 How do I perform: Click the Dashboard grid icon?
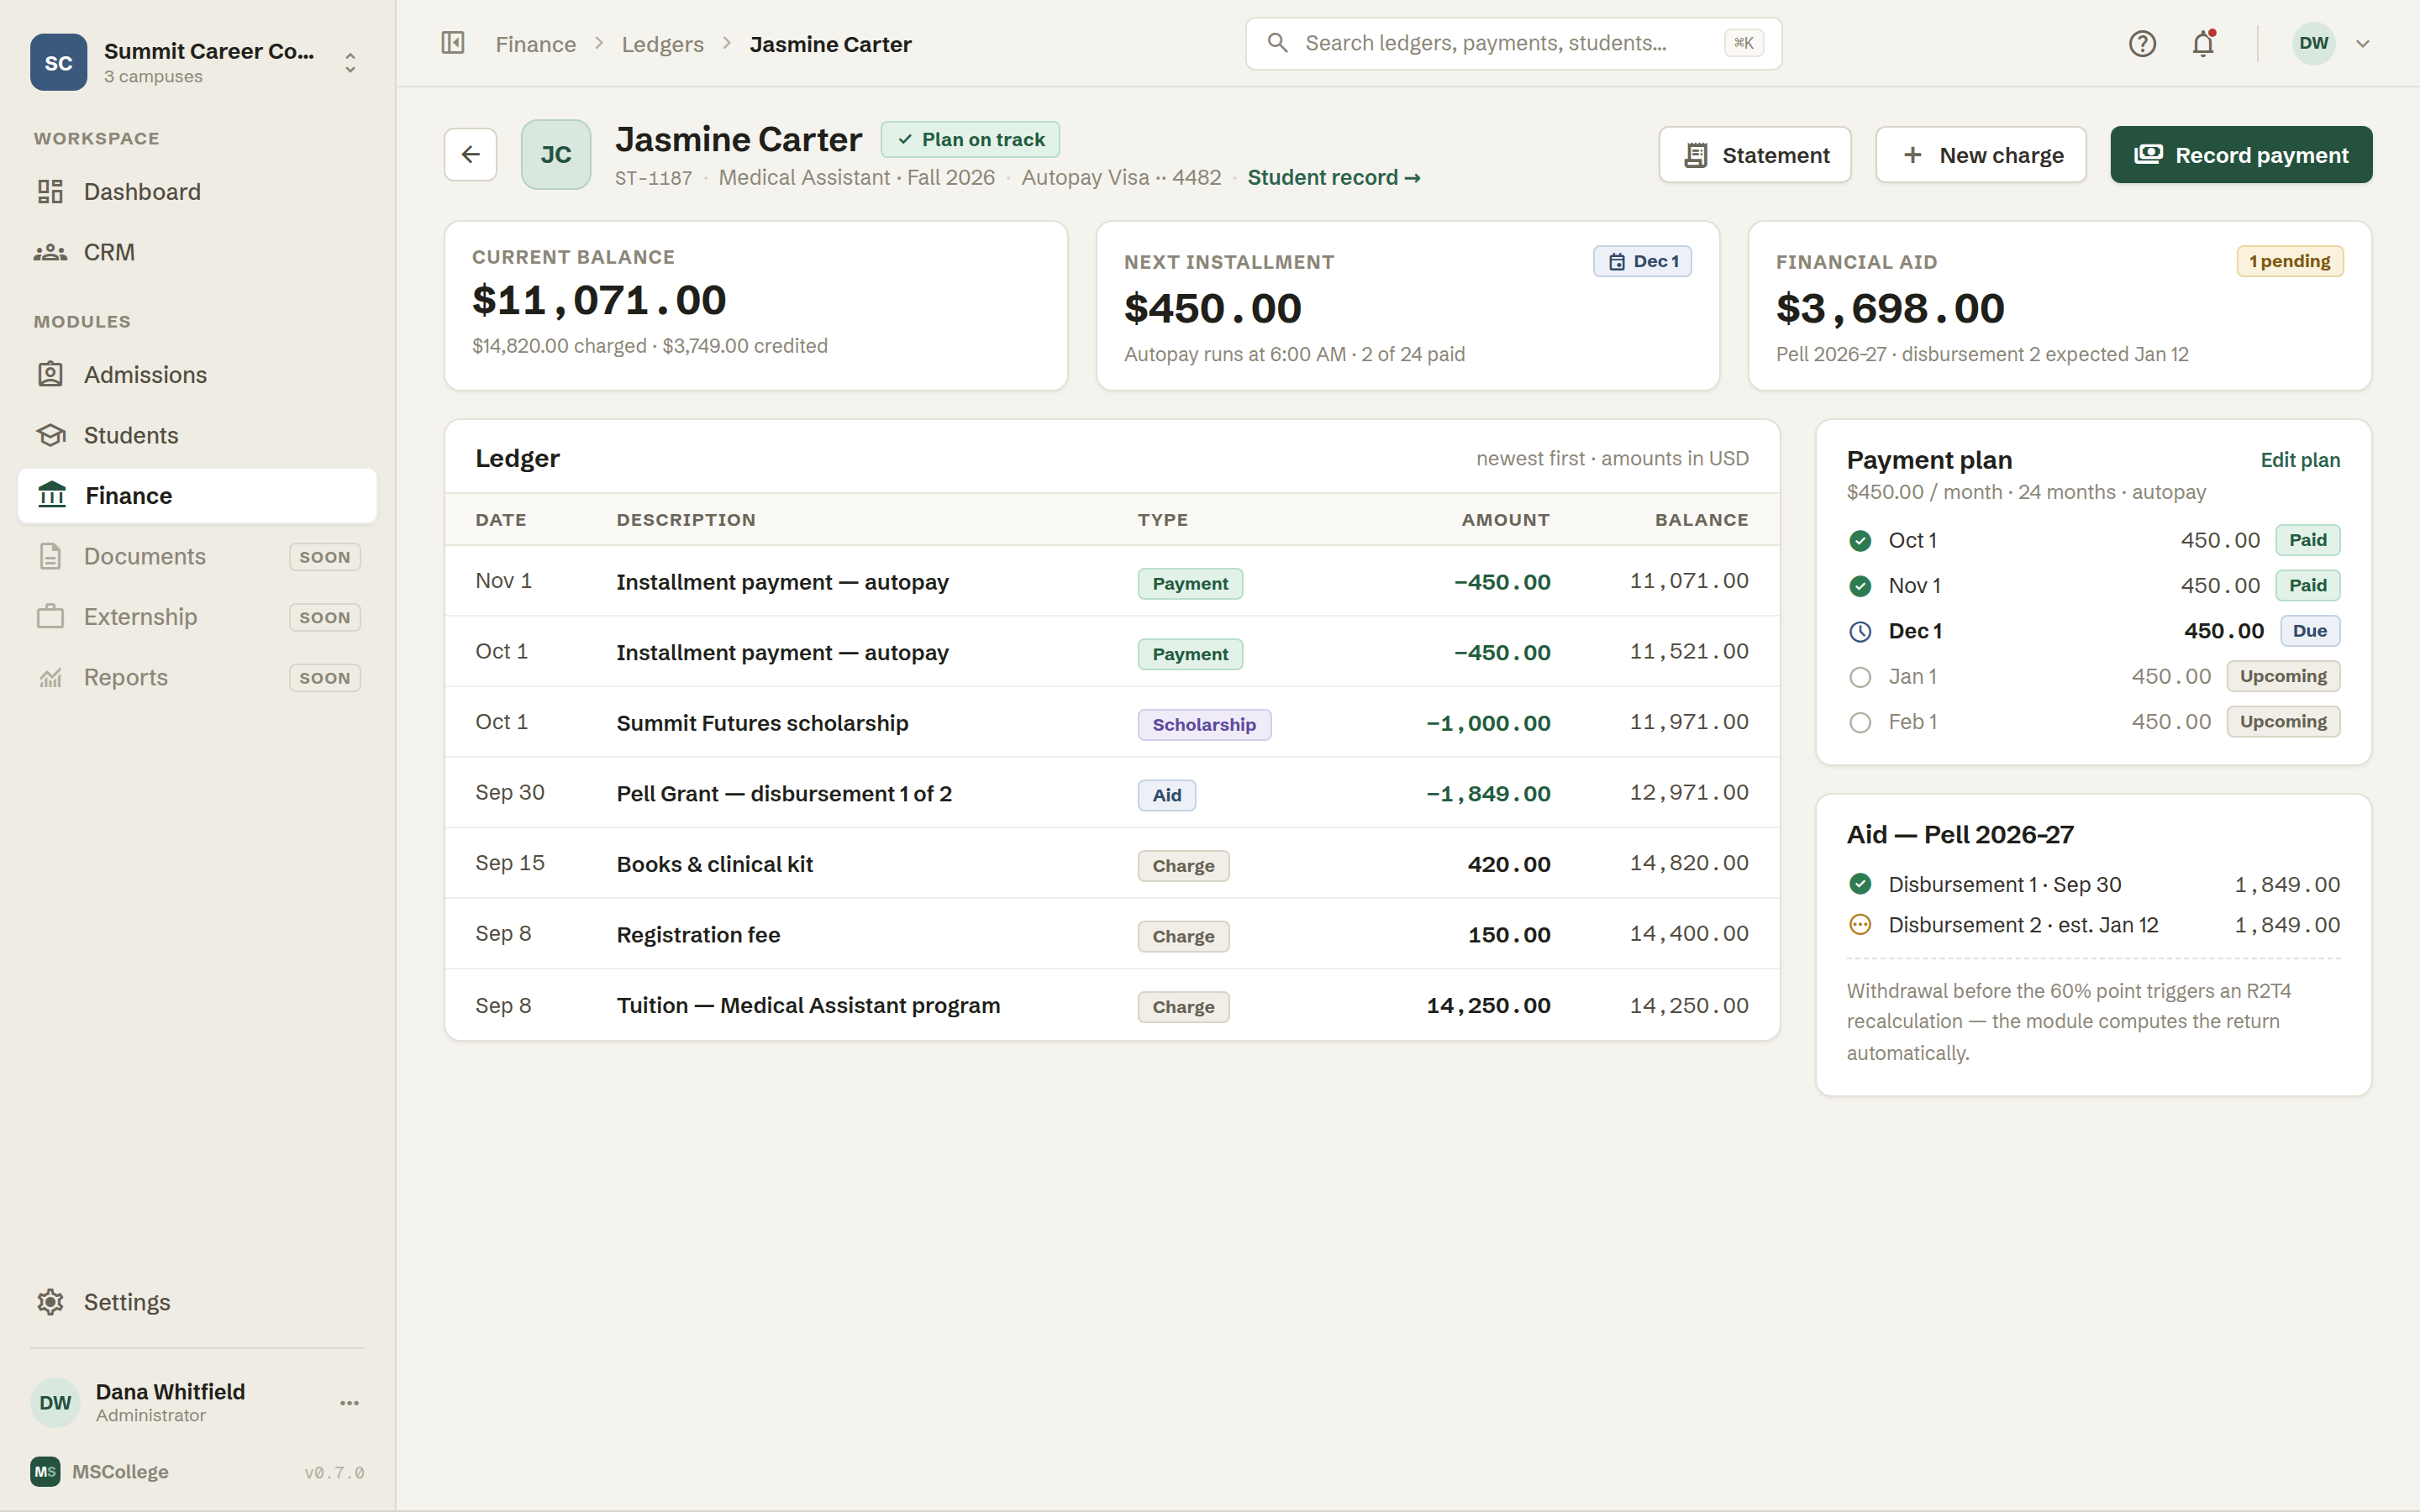pyautogui.click(x=50, y=192)
